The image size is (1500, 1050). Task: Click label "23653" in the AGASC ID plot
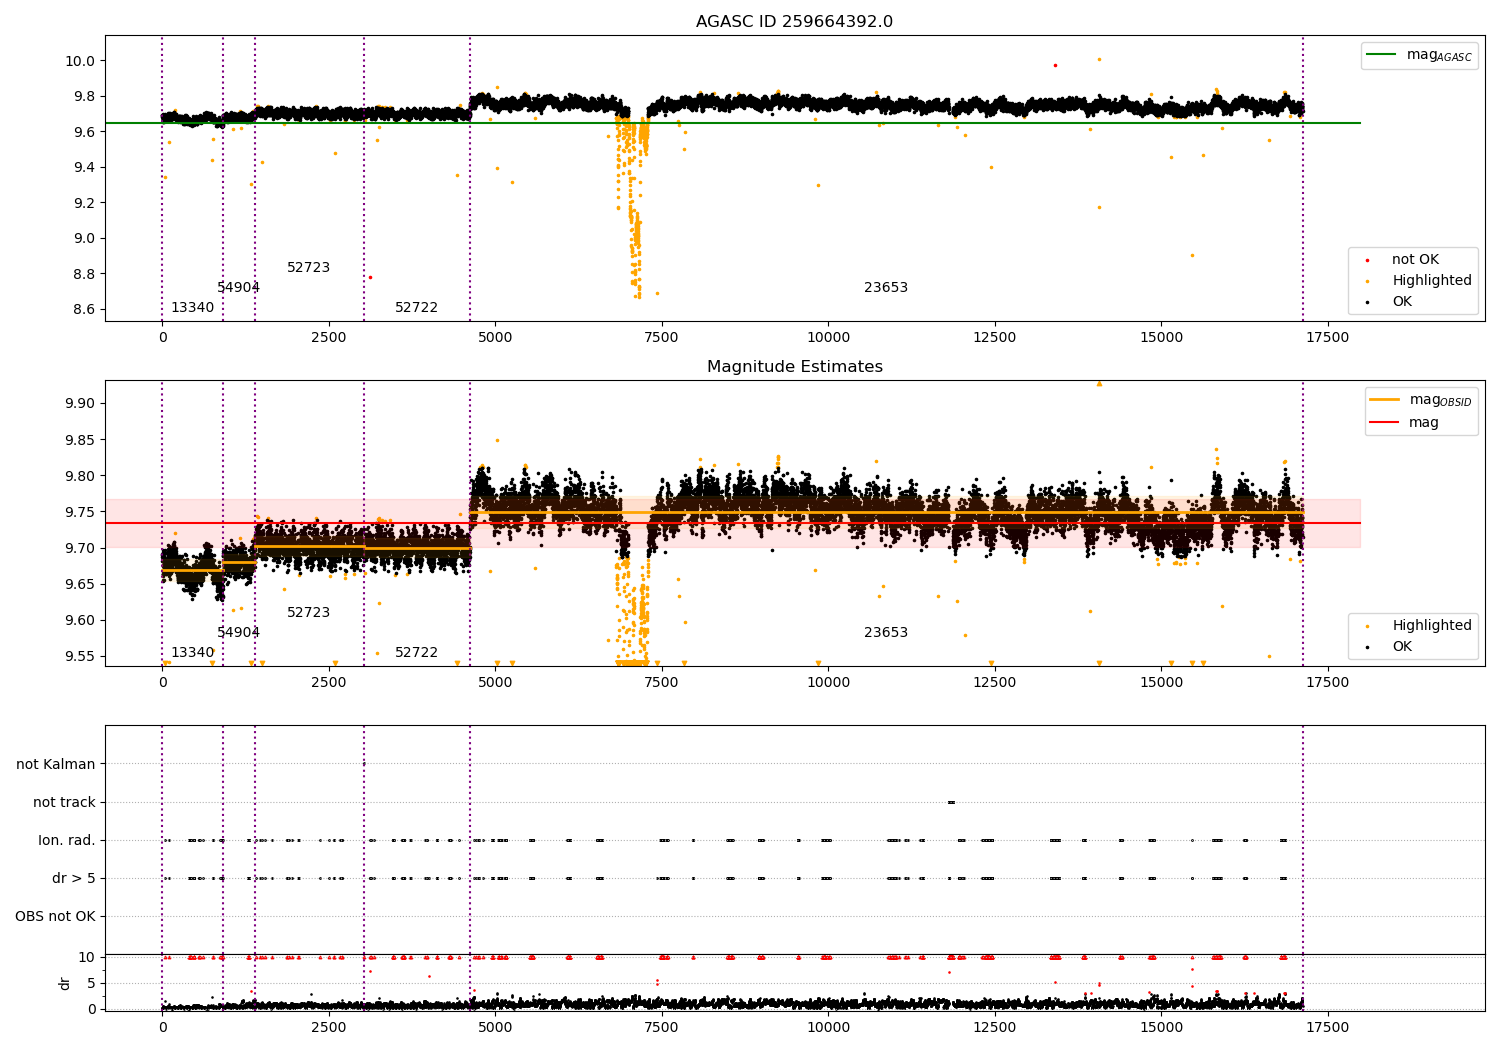(886, 288)
